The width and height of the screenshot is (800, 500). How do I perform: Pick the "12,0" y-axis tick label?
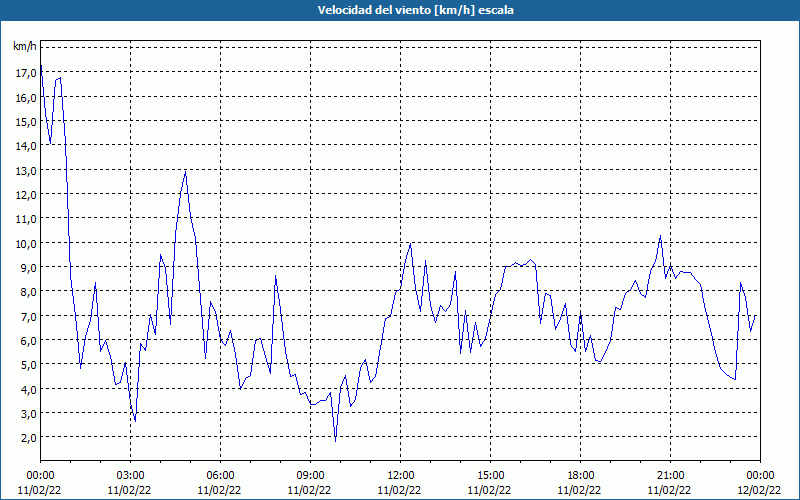point(27,195)
